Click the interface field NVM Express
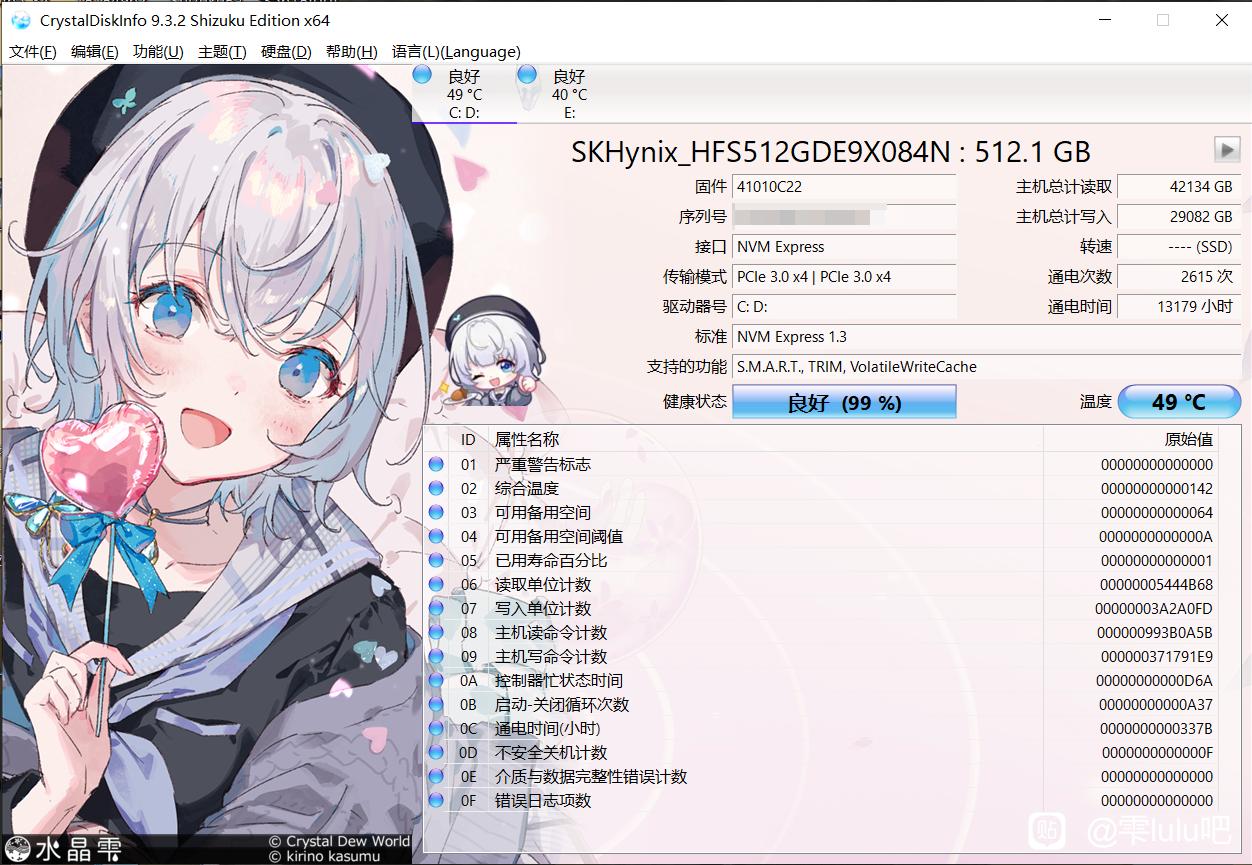 pyautogui.click(x=844, y=246)
